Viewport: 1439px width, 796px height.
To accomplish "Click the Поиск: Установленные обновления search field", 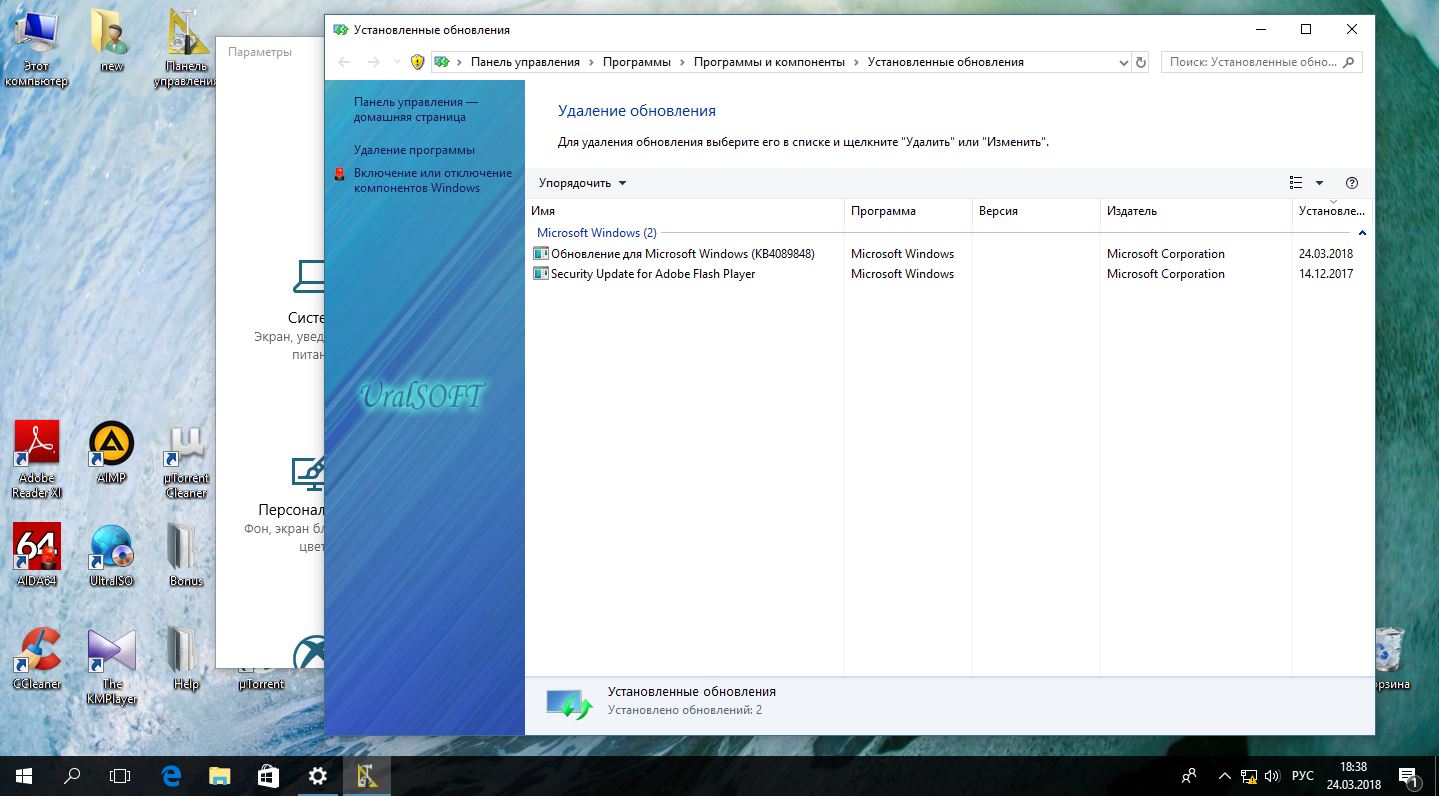I will tap(1254, 62).
